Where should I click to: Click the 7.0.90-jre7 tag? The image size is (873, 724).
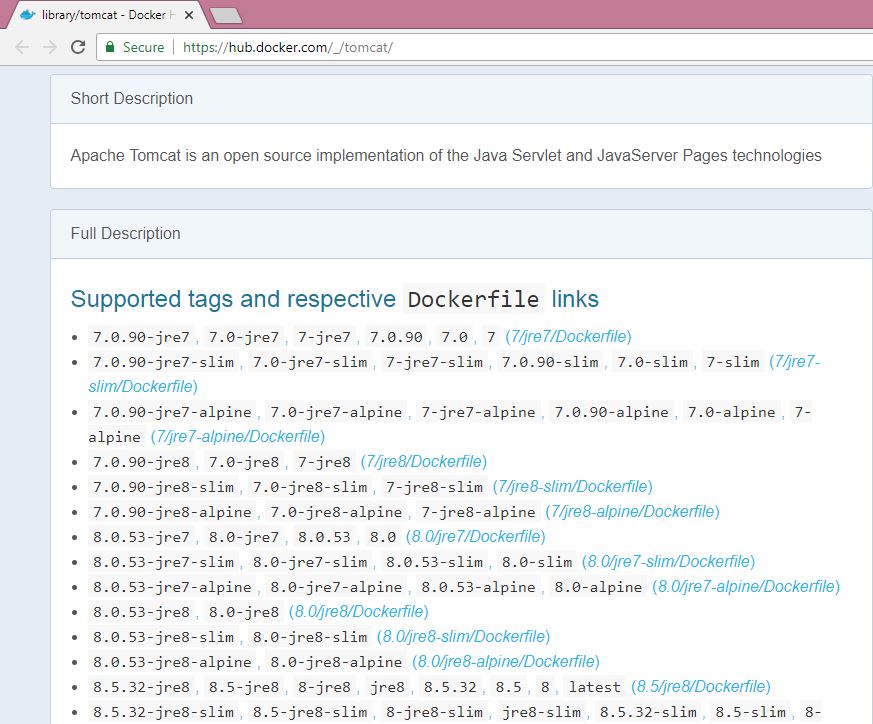141,337
